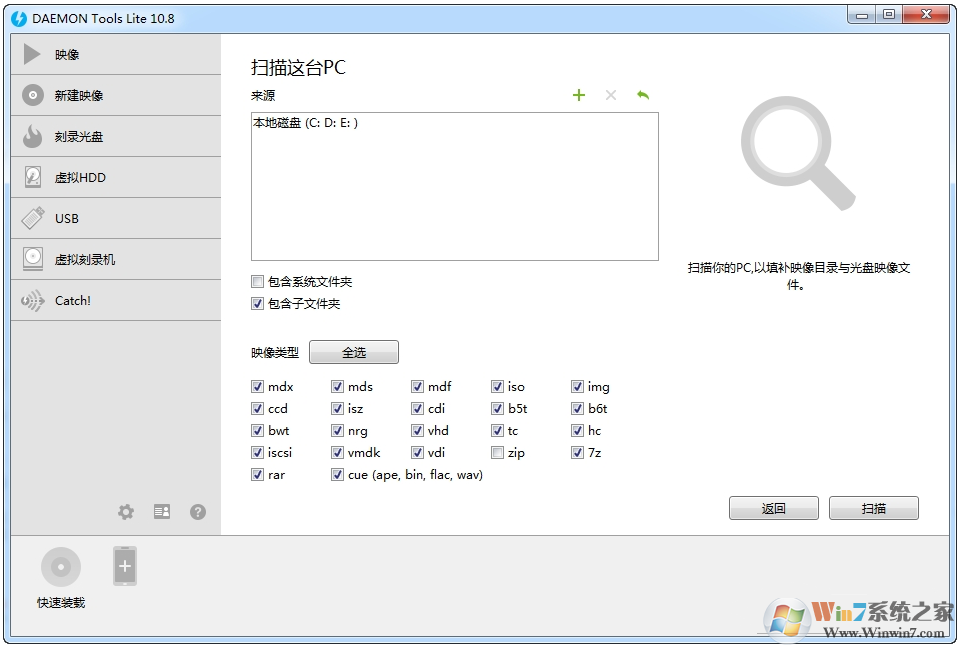
Task: Enable 包含系统文件夹 option
Action: click(x=257, y=282)
